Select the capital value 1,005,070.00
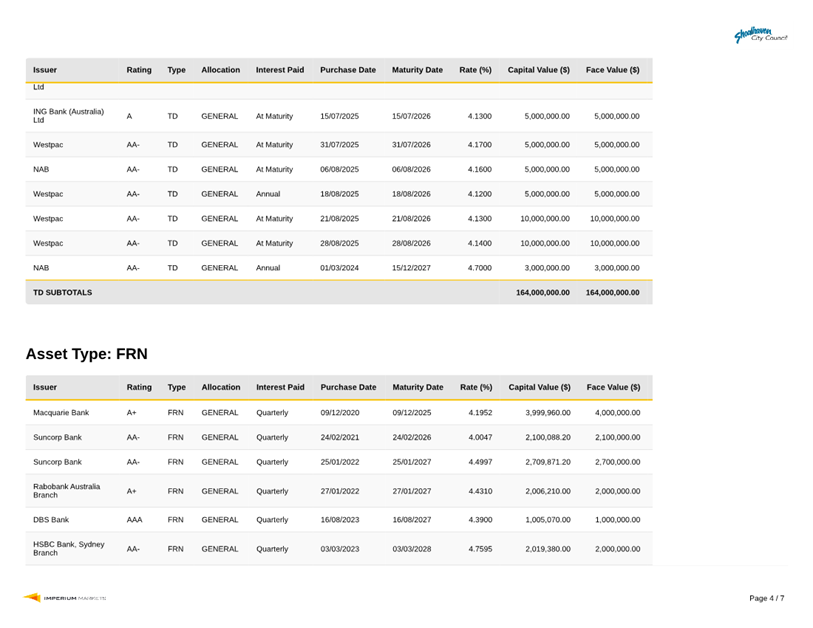 coord(546,520)
